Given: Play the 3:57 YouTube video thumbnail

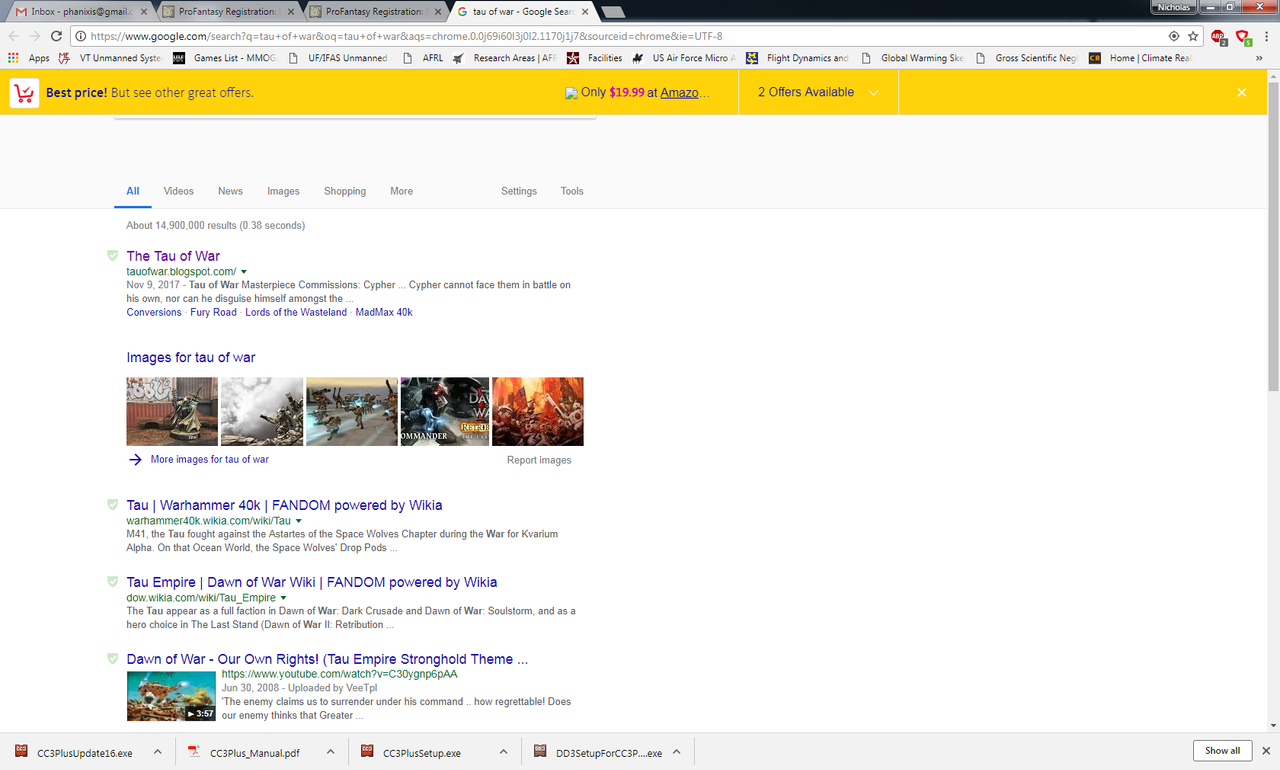Looking at the screenshot, I should pos(171,695).
